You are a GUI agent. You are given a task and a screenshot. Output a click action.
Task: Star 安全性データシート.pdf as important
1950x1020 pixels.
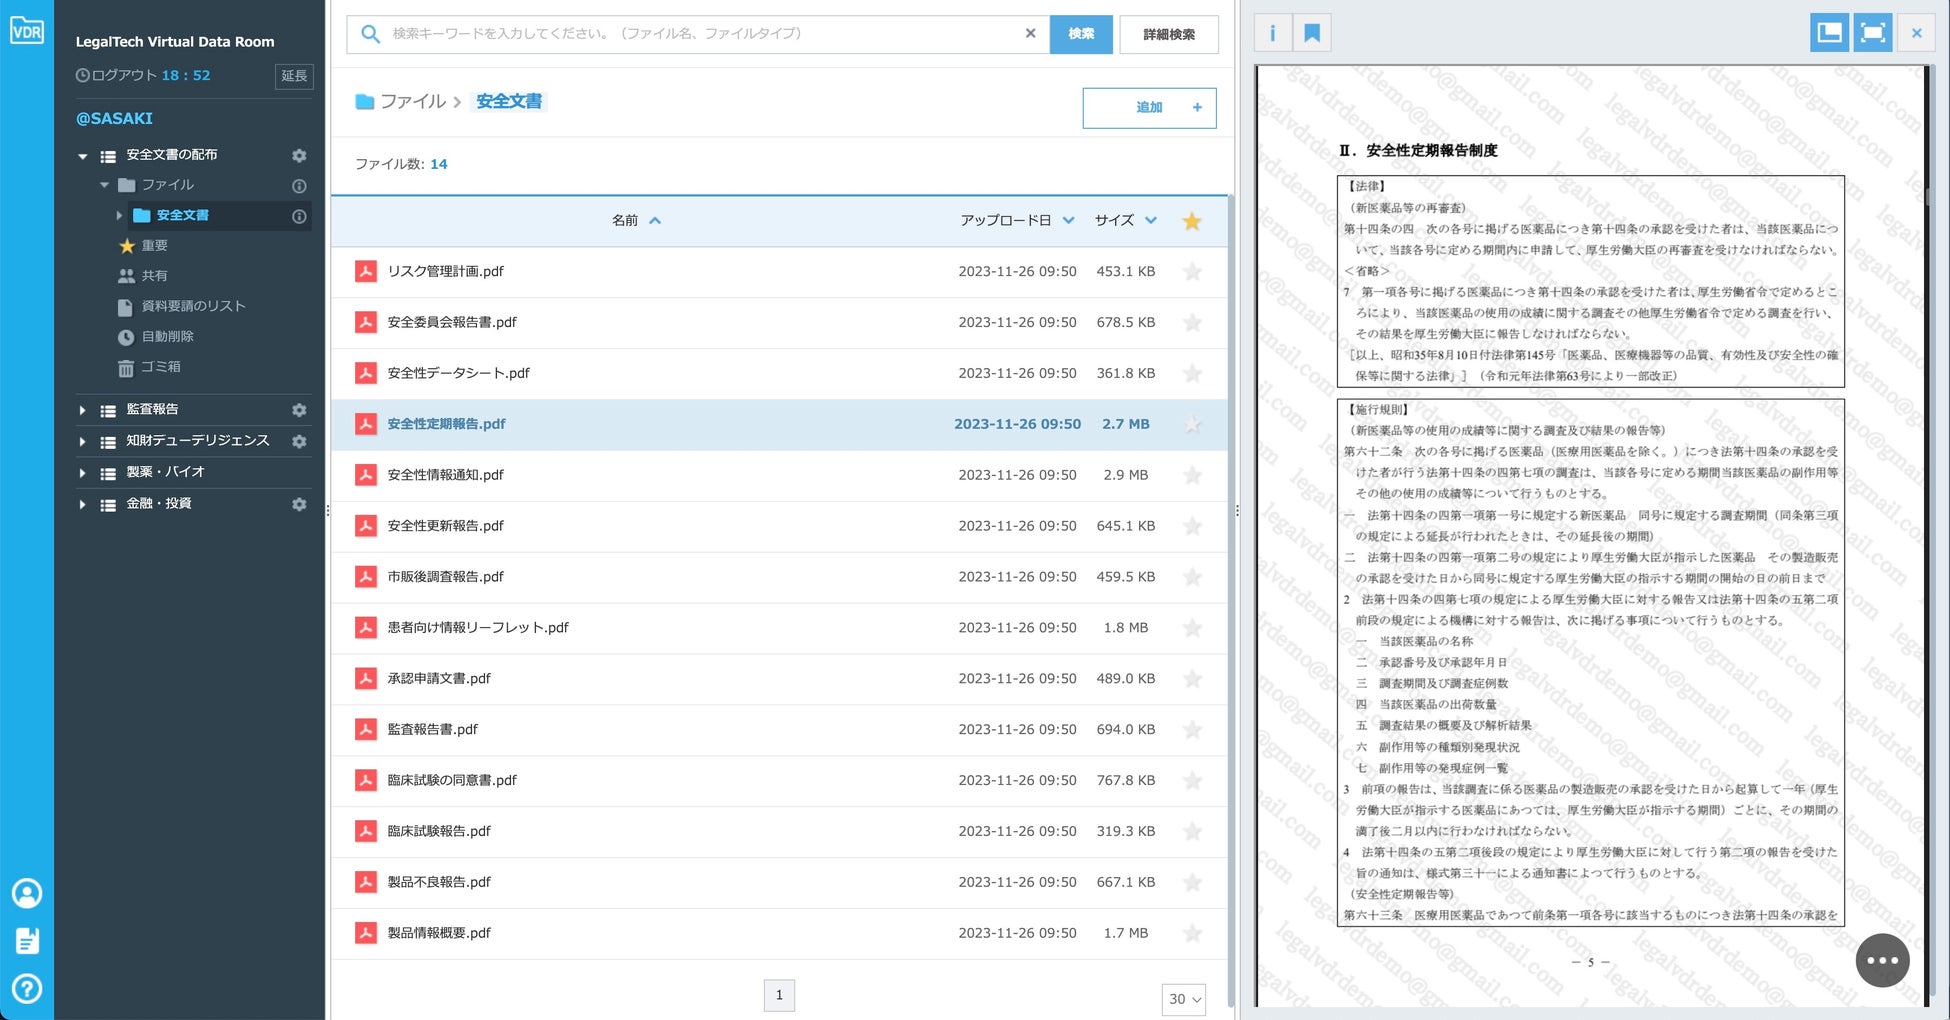pyautogui.click(x=1192, y=374)
